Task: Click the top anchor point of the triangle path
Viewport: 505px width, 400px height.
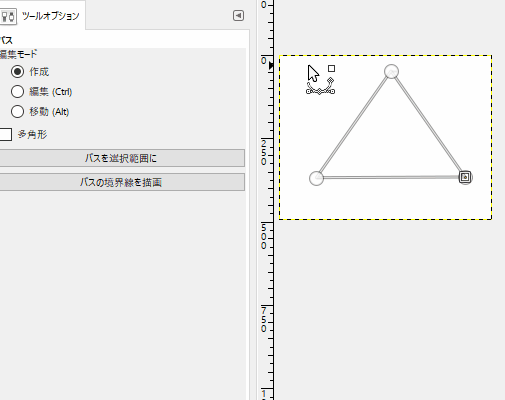Action: [x=391, y=72]
